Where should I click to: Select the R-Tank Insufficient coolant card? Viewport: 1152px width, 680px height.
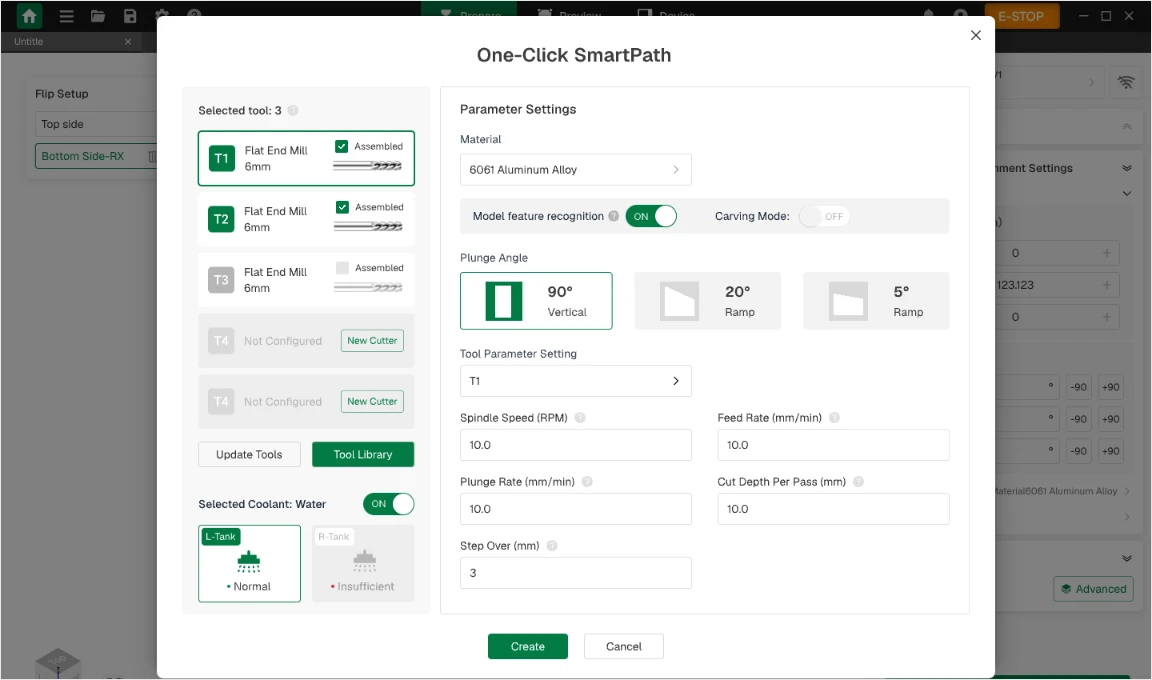tap(363, 563)
